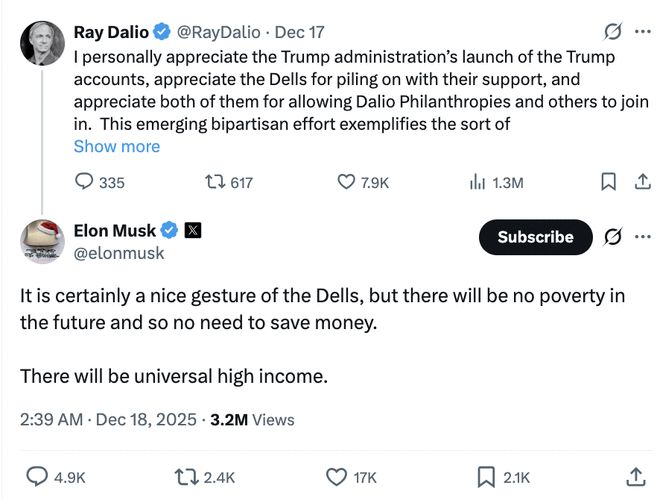View analytics on Ray Dalio's post

coord(477,182)
